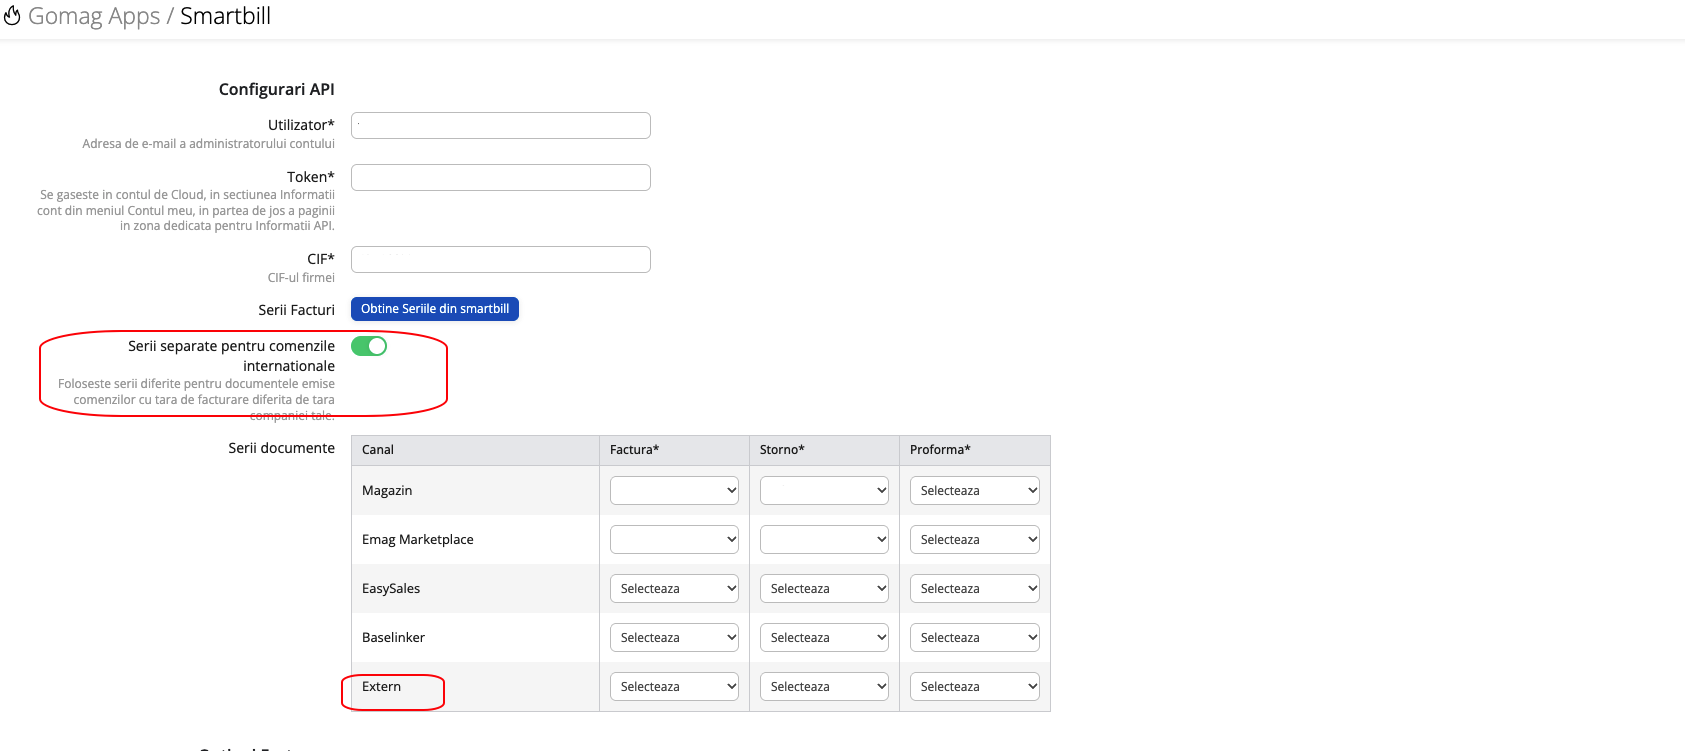
Task: Click the Gomag flame logo icon
Action: point(12,16)
